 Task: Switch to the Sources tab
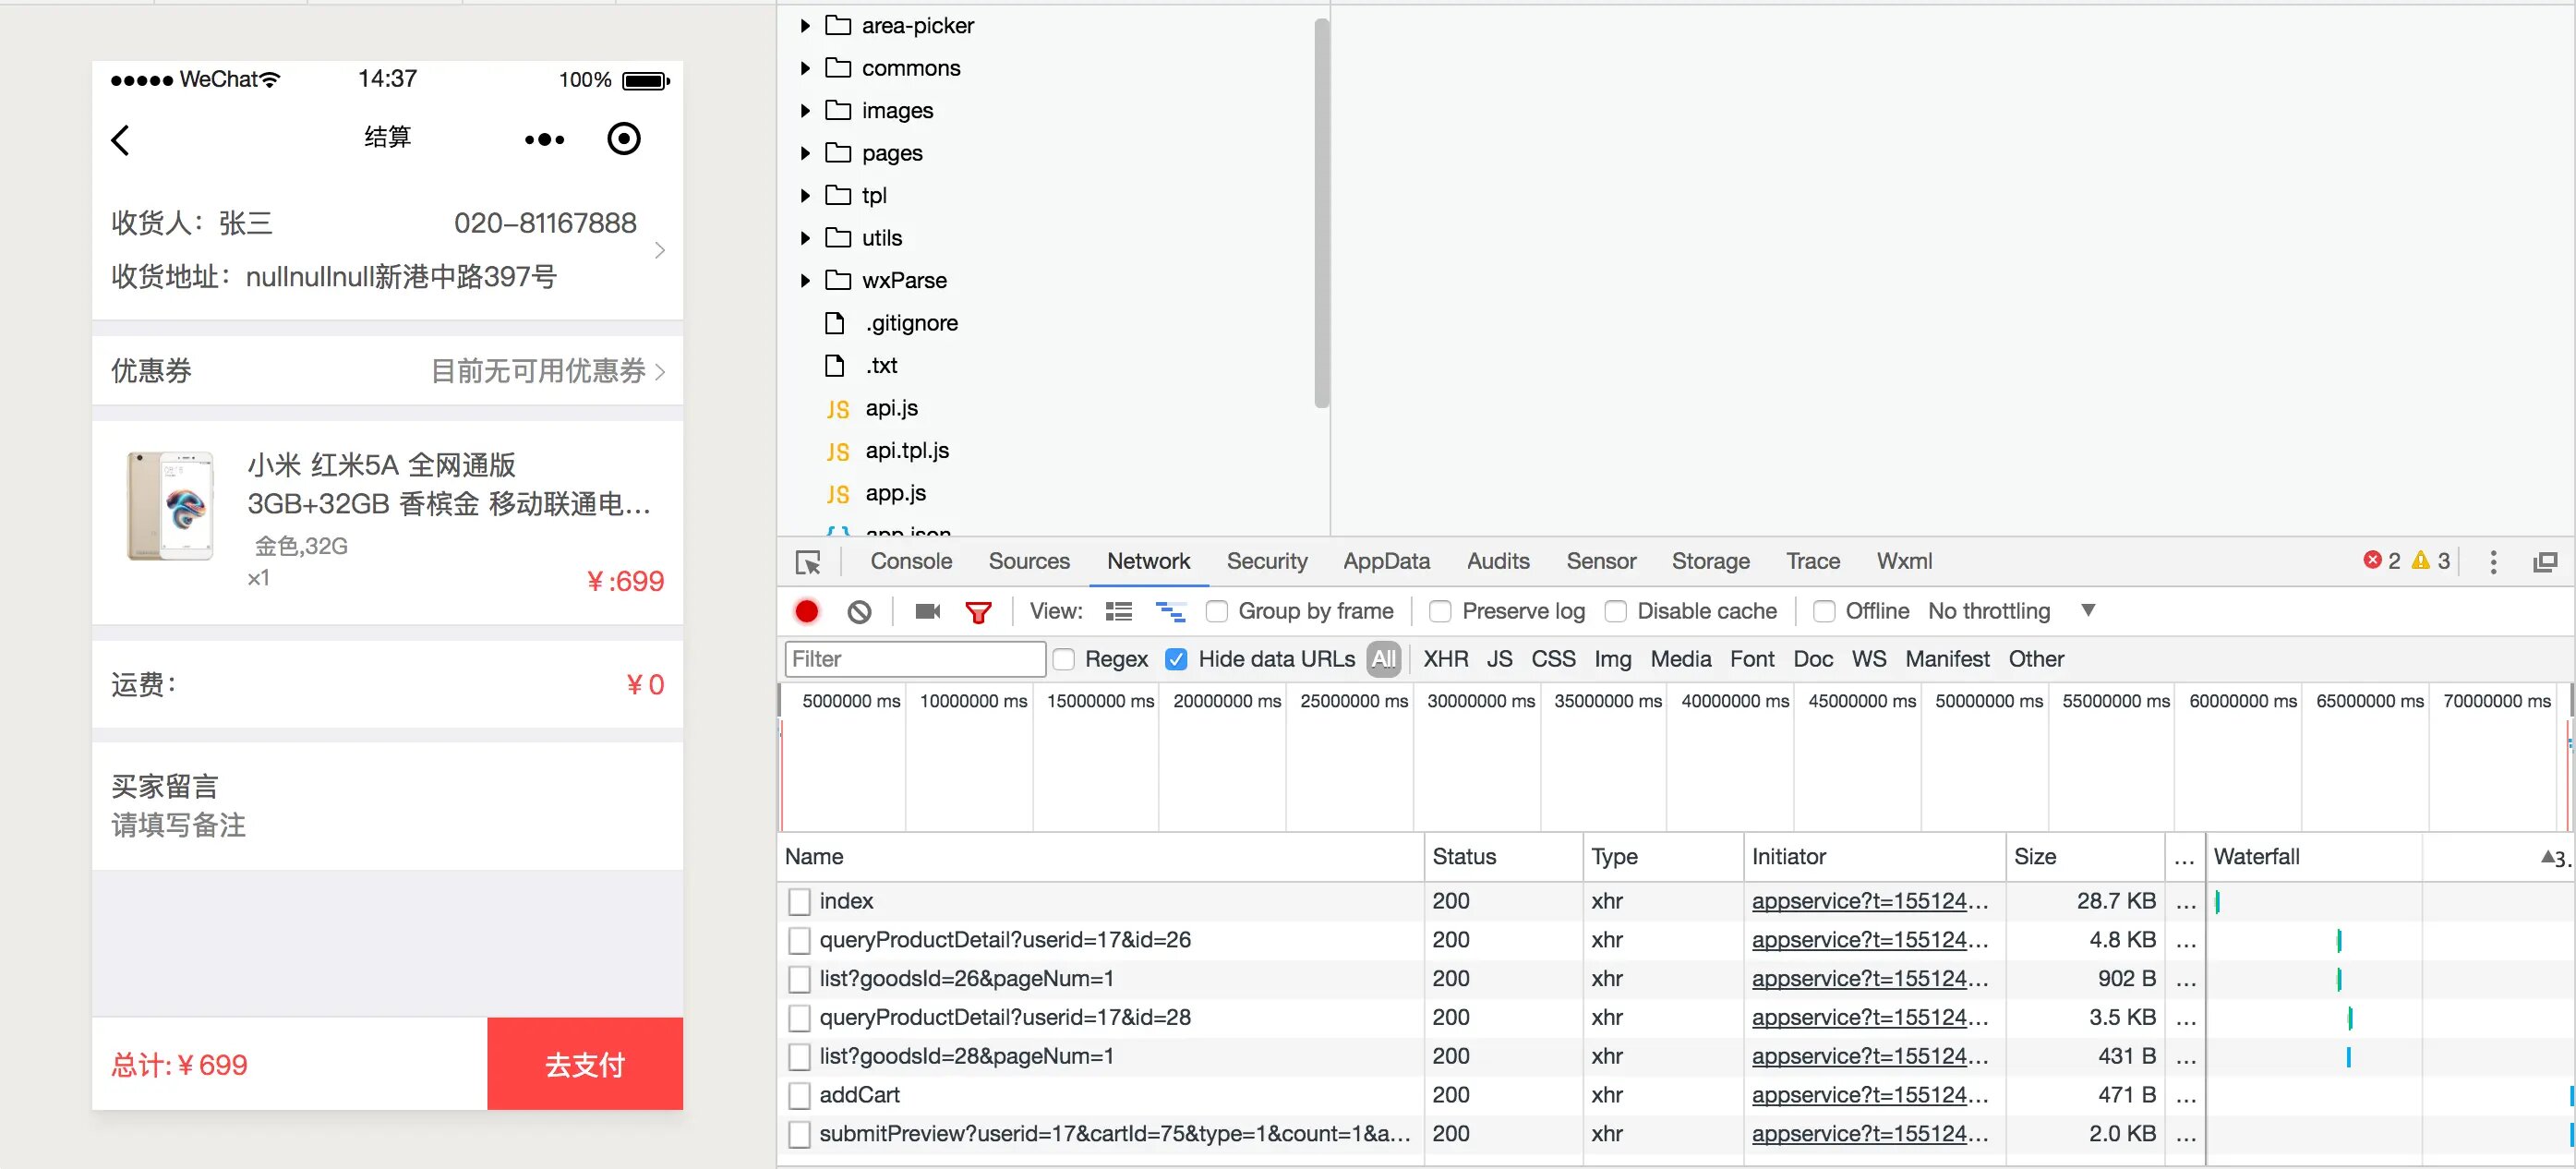[1029, 561]
